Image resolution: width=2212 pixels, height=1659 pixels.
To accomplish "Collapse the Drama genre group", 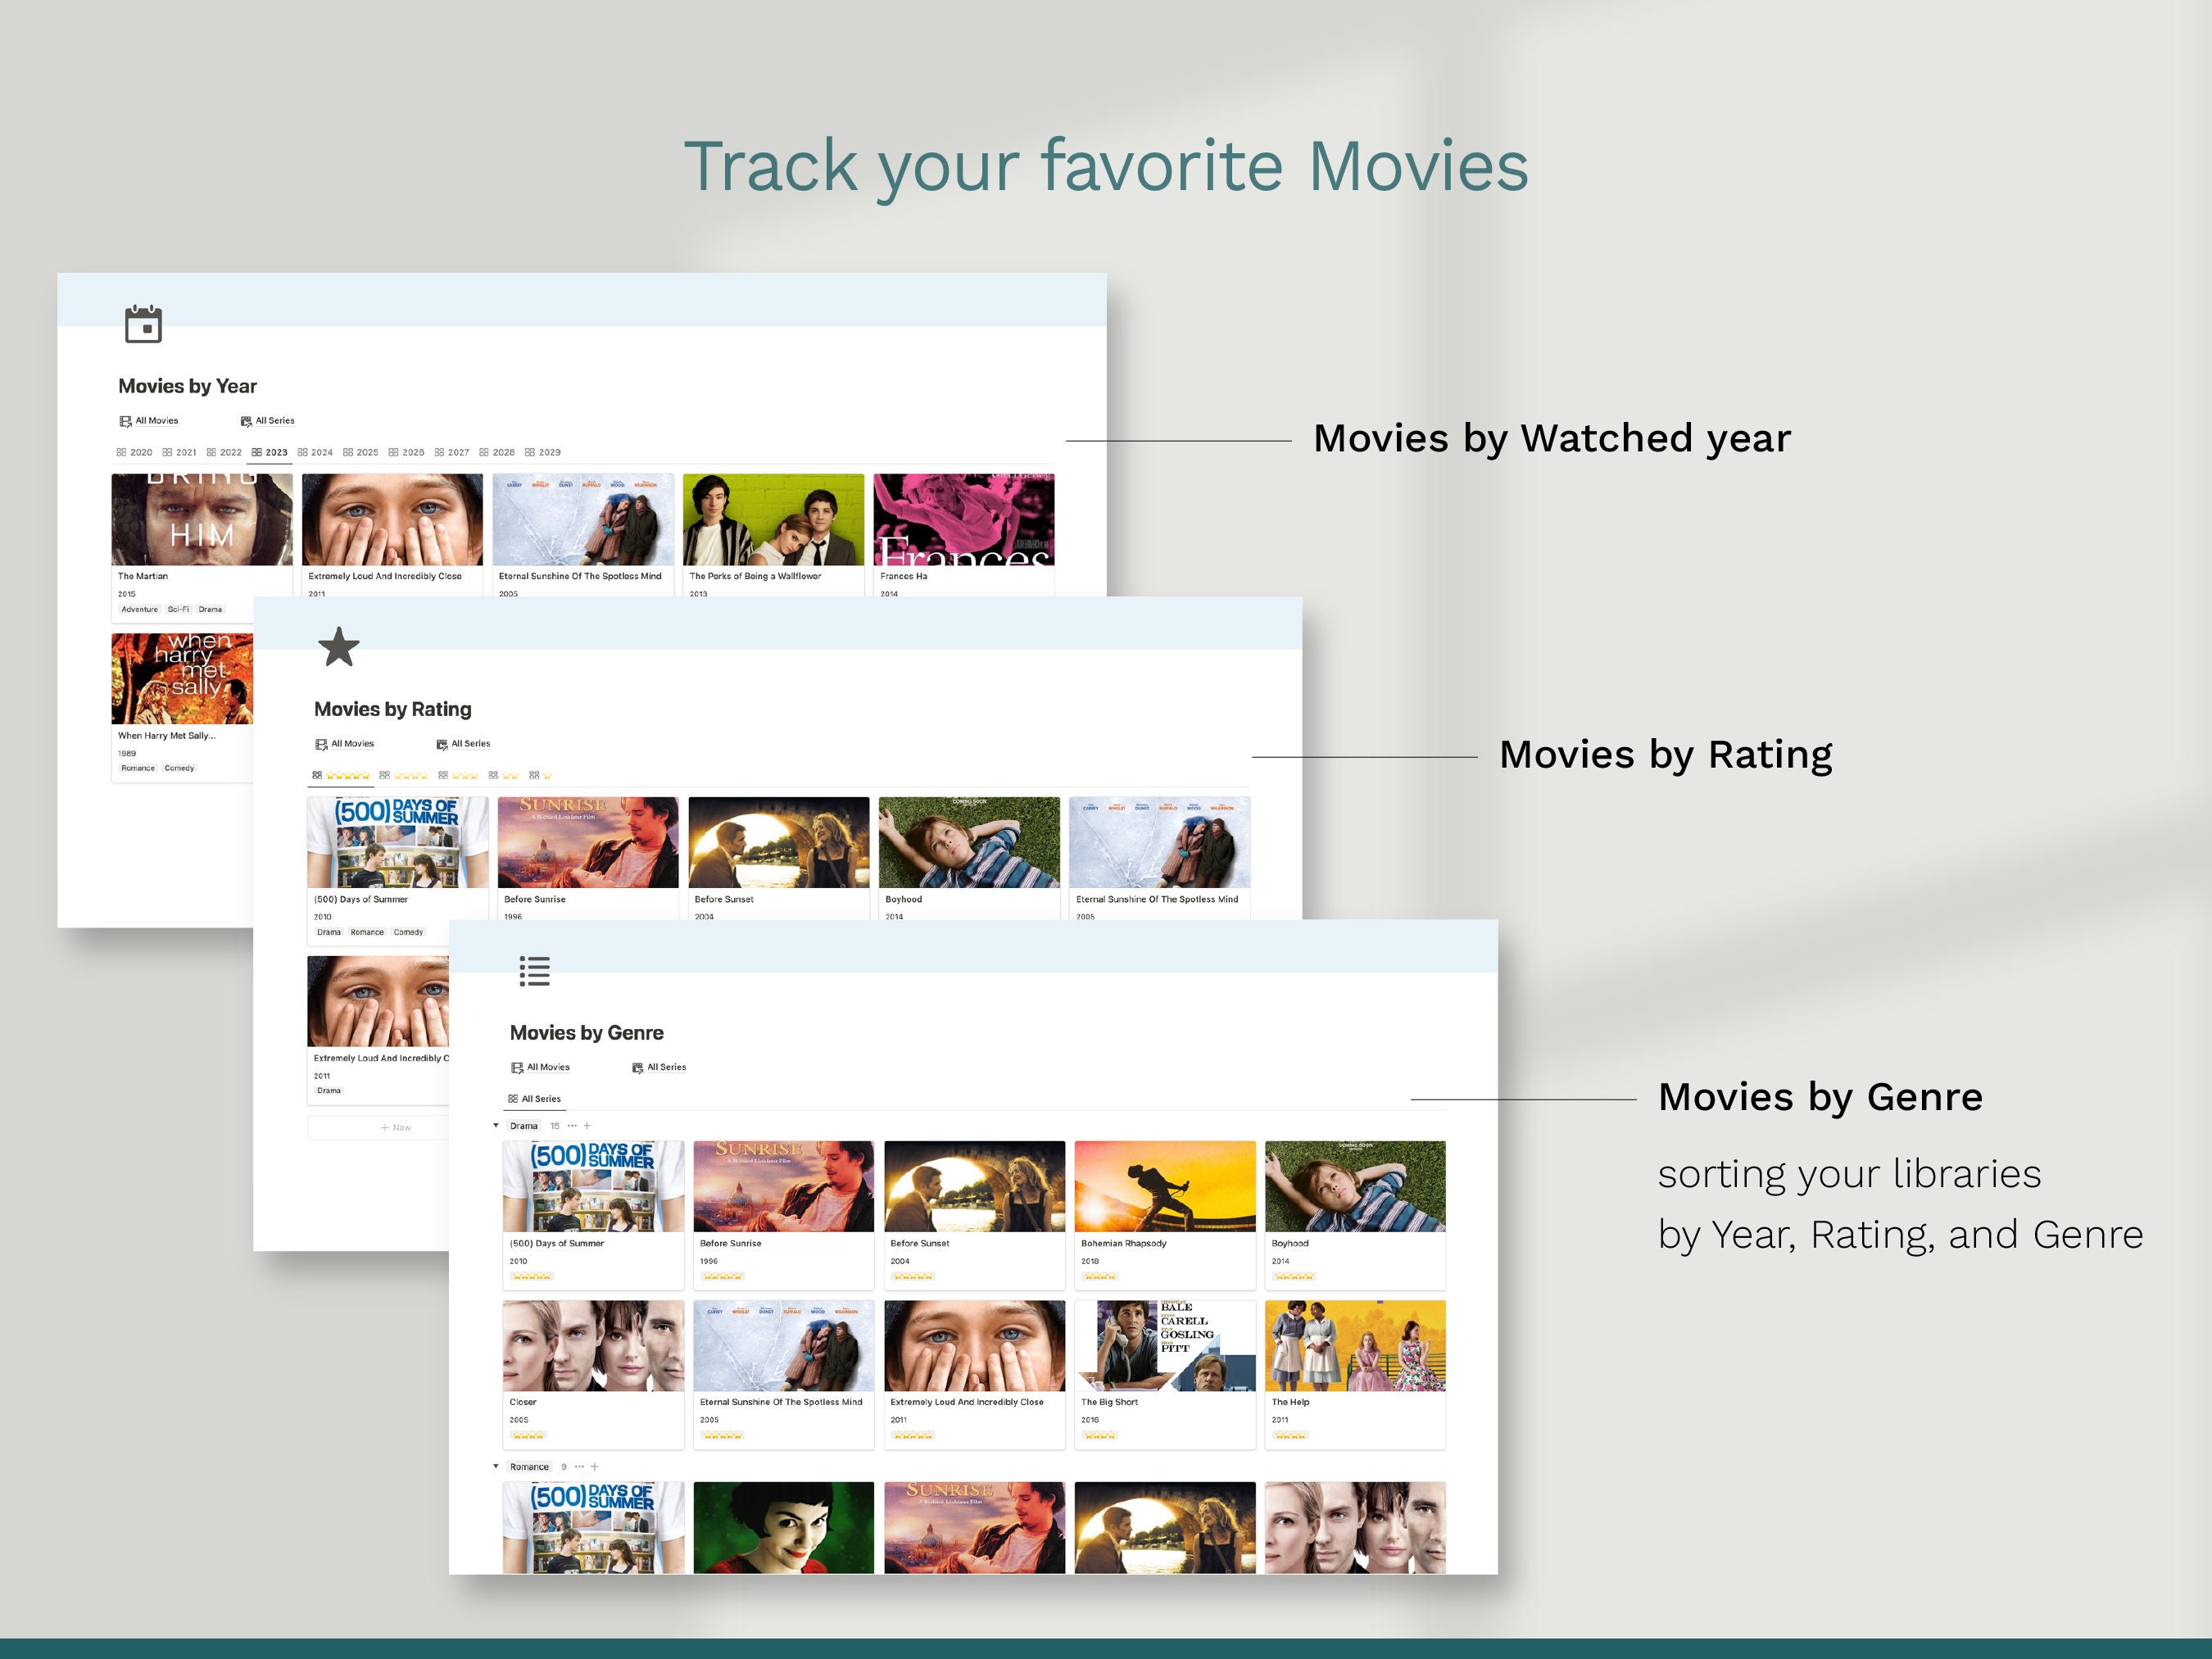I will (x=496, y=1126).
